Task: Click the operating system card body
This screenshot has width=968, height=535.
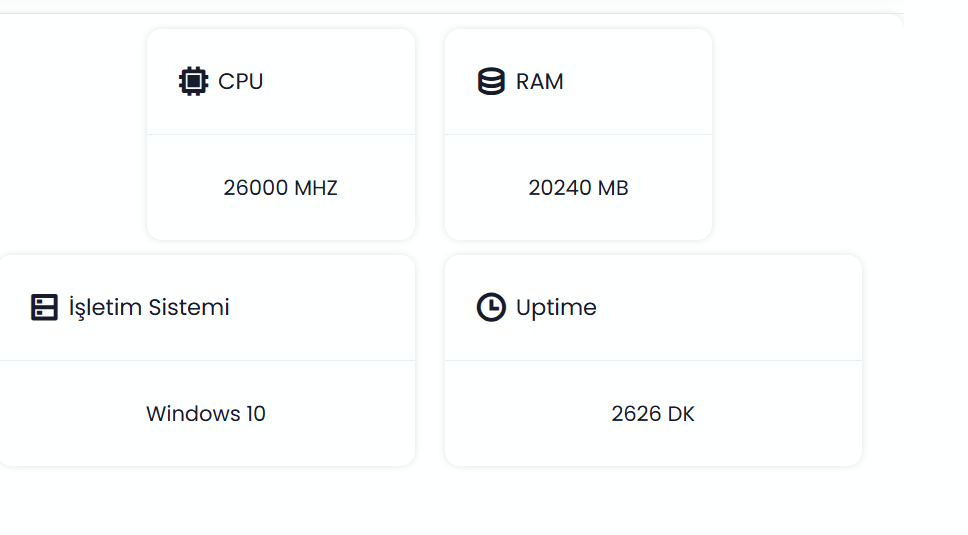Action: click(x=207, y=413)
